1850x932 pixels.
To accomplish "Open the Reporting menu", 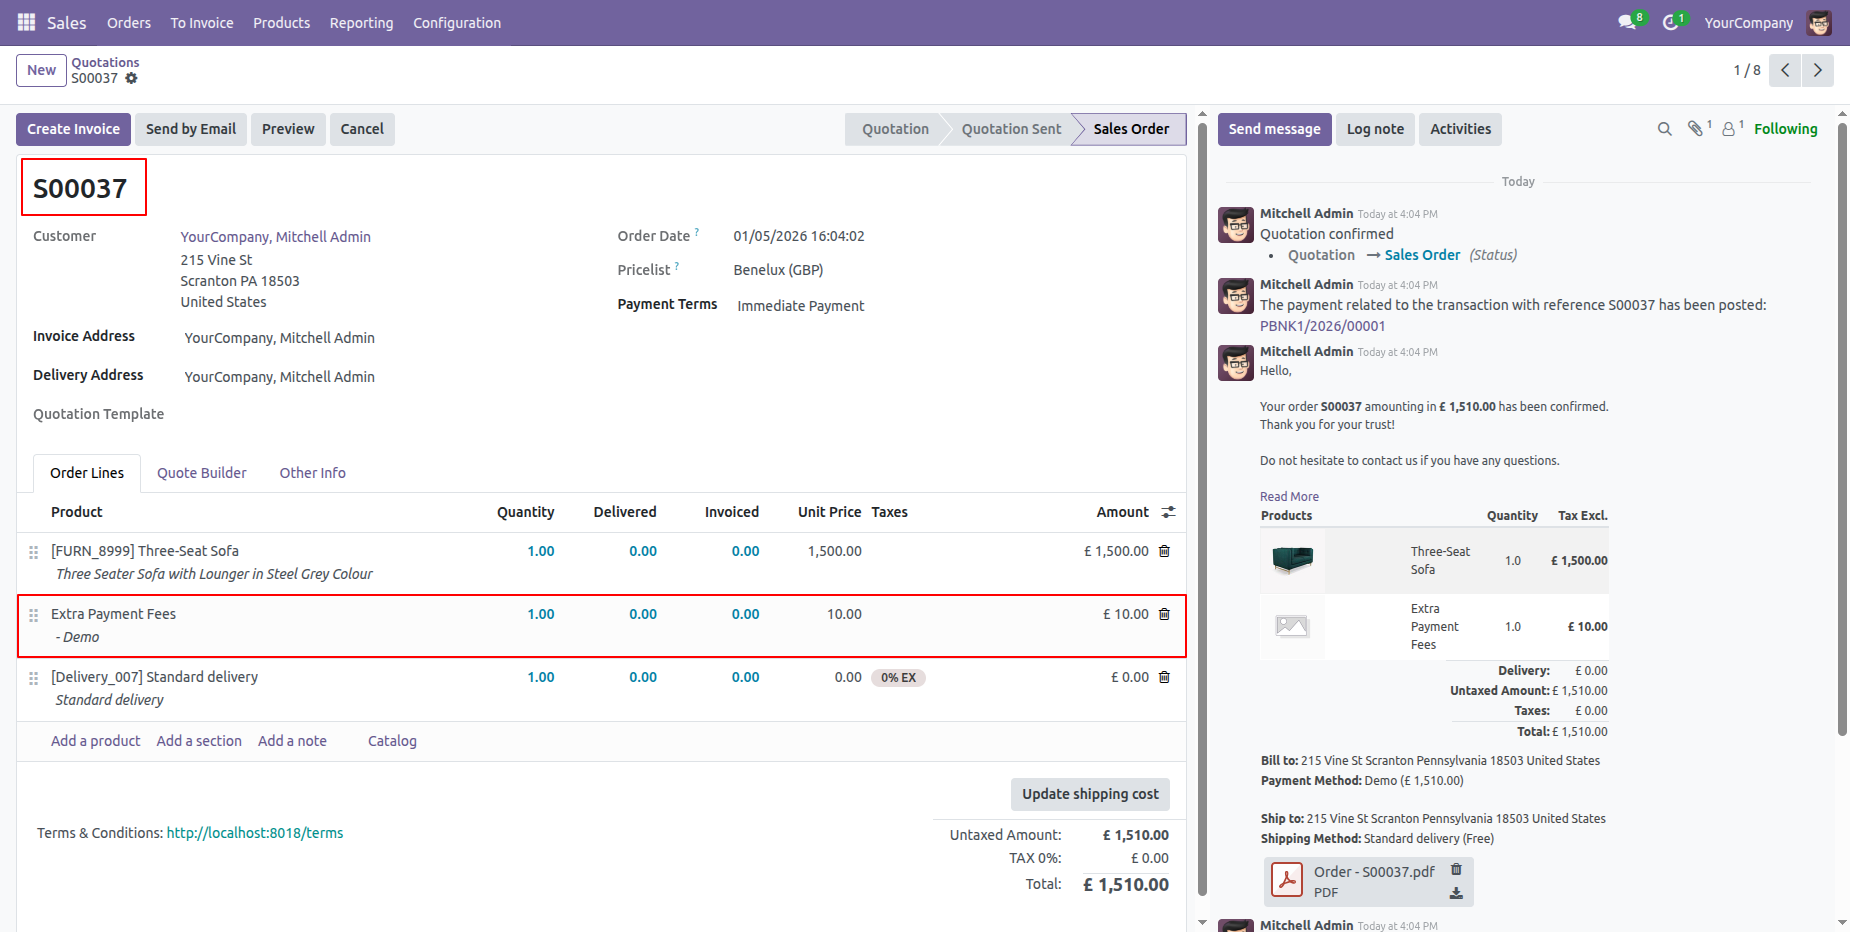I will 361,22.
